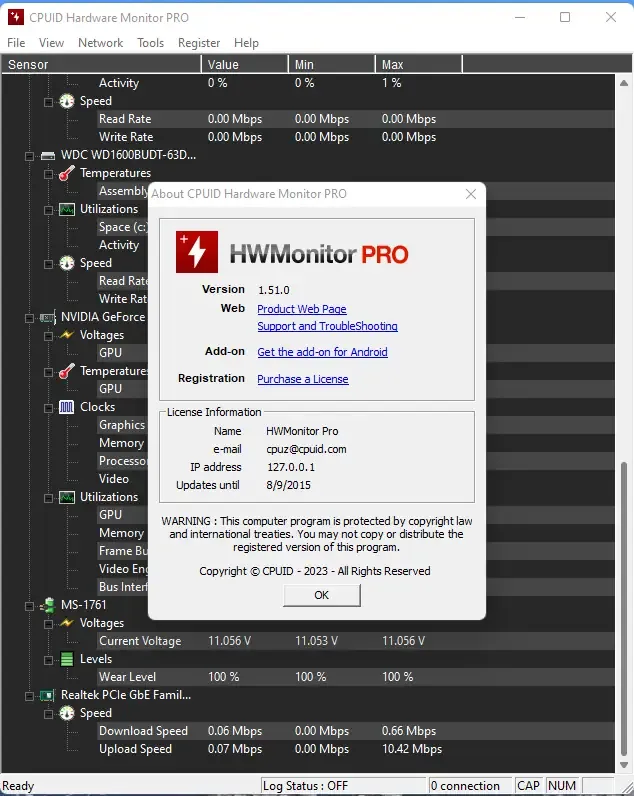This screenshot has width=634, height=796.
Task: Open the Network menu
Action: tap(101, 43)
